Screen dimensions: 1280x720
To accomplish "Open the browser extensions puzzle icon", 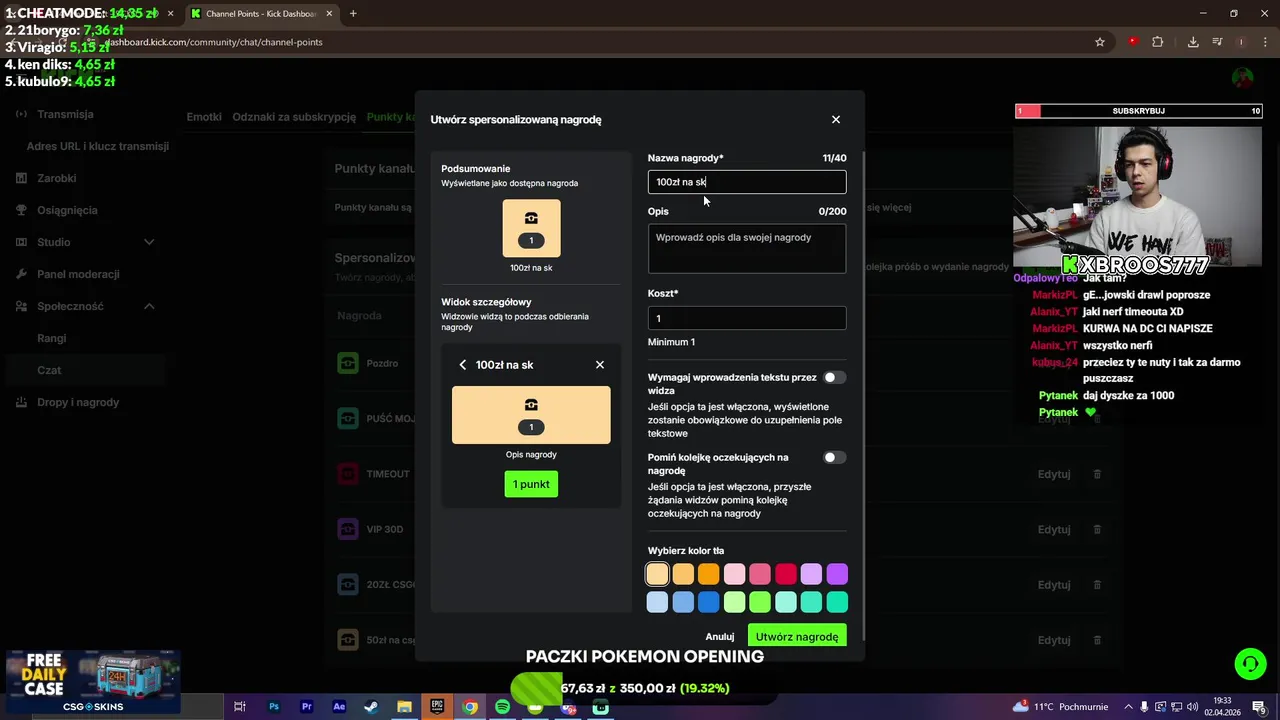I will click(1158, 42).
